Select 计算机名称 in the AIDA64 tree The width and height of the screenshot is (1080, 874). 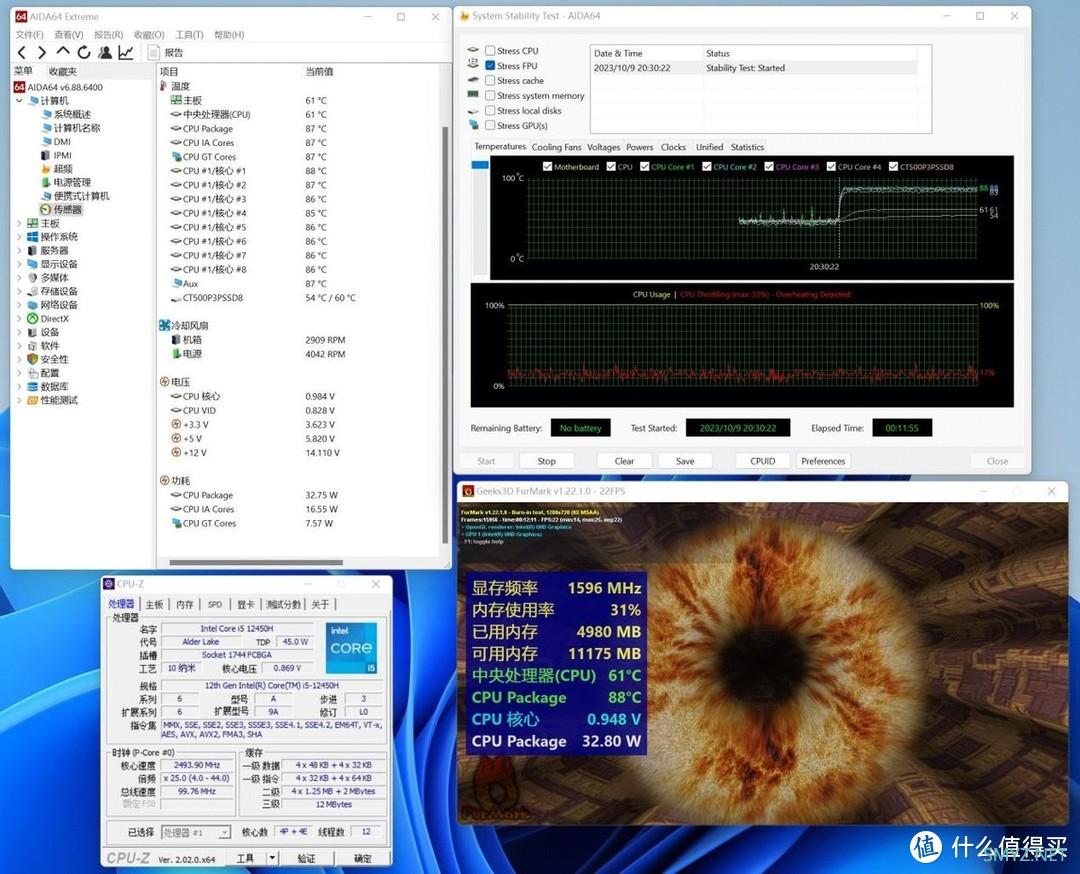76,128
